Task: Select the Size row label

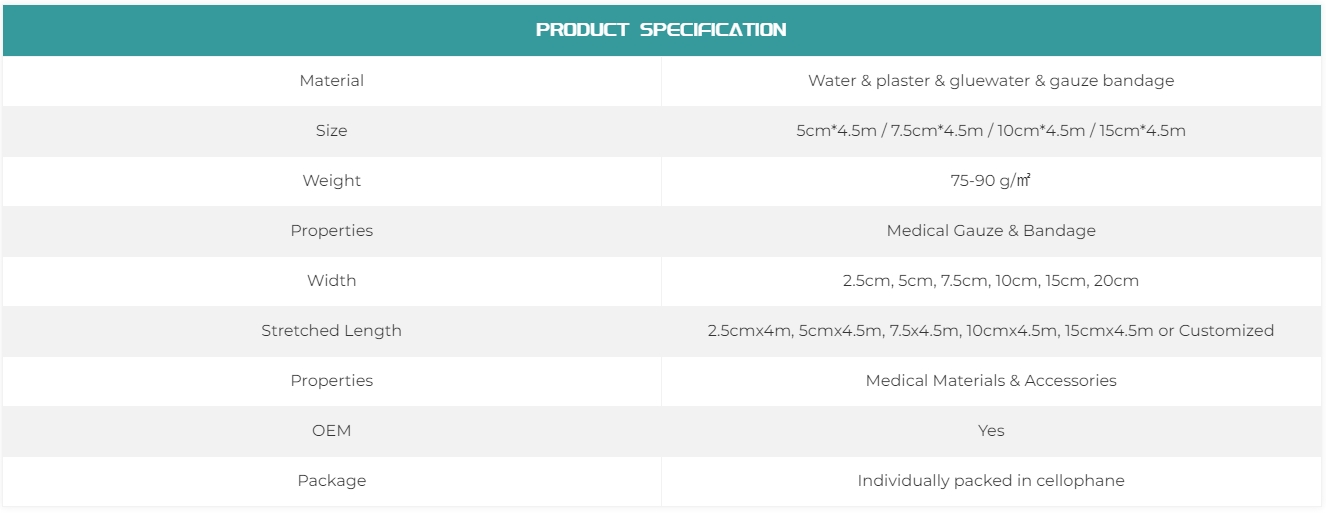Action: 331,131
